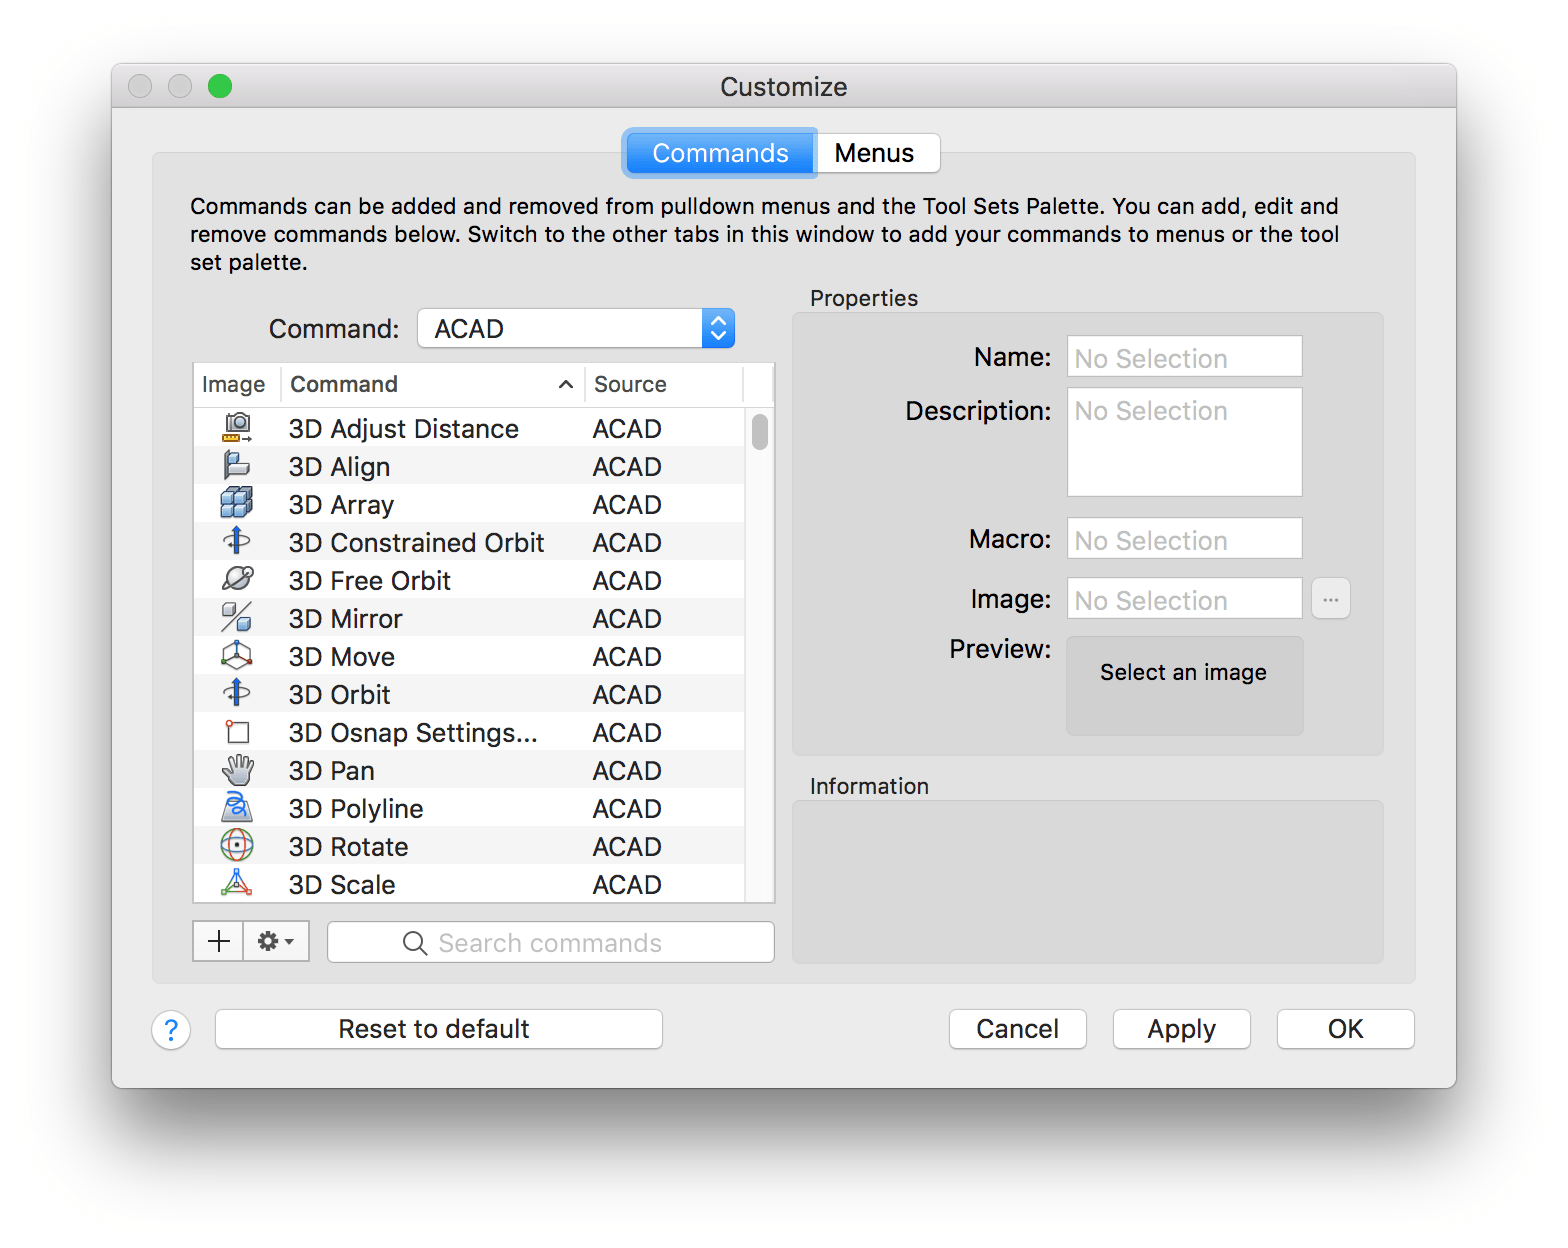Viewport: 1568px width, 1248px height.
Task: Select the 3D Constrained Orbit command text
Action: pyautogui.click(x=417, y=543)
